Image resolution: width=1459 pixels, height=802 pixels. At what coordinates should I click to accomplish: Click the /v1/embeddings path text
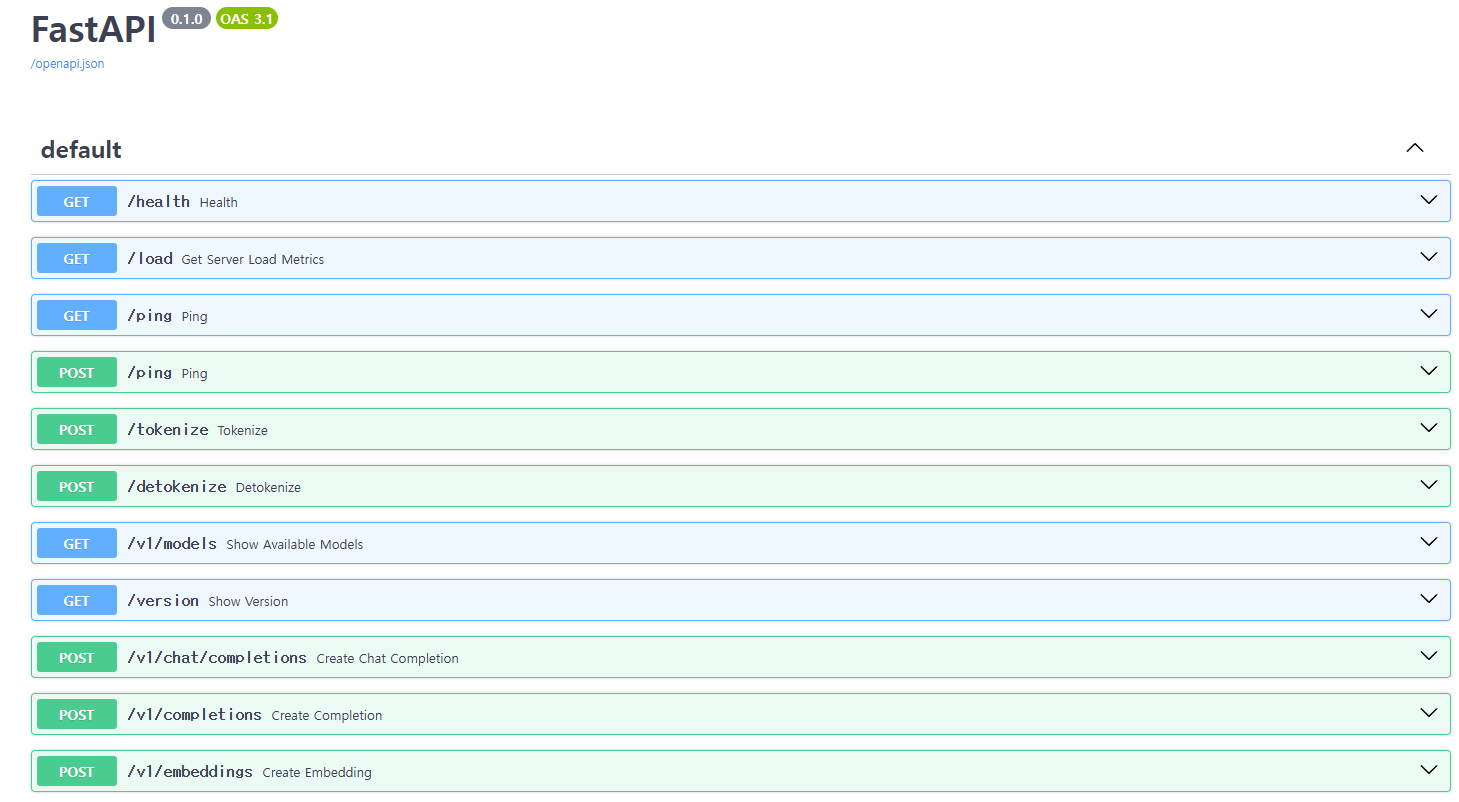pyautogui.click(x=190, y=771)
